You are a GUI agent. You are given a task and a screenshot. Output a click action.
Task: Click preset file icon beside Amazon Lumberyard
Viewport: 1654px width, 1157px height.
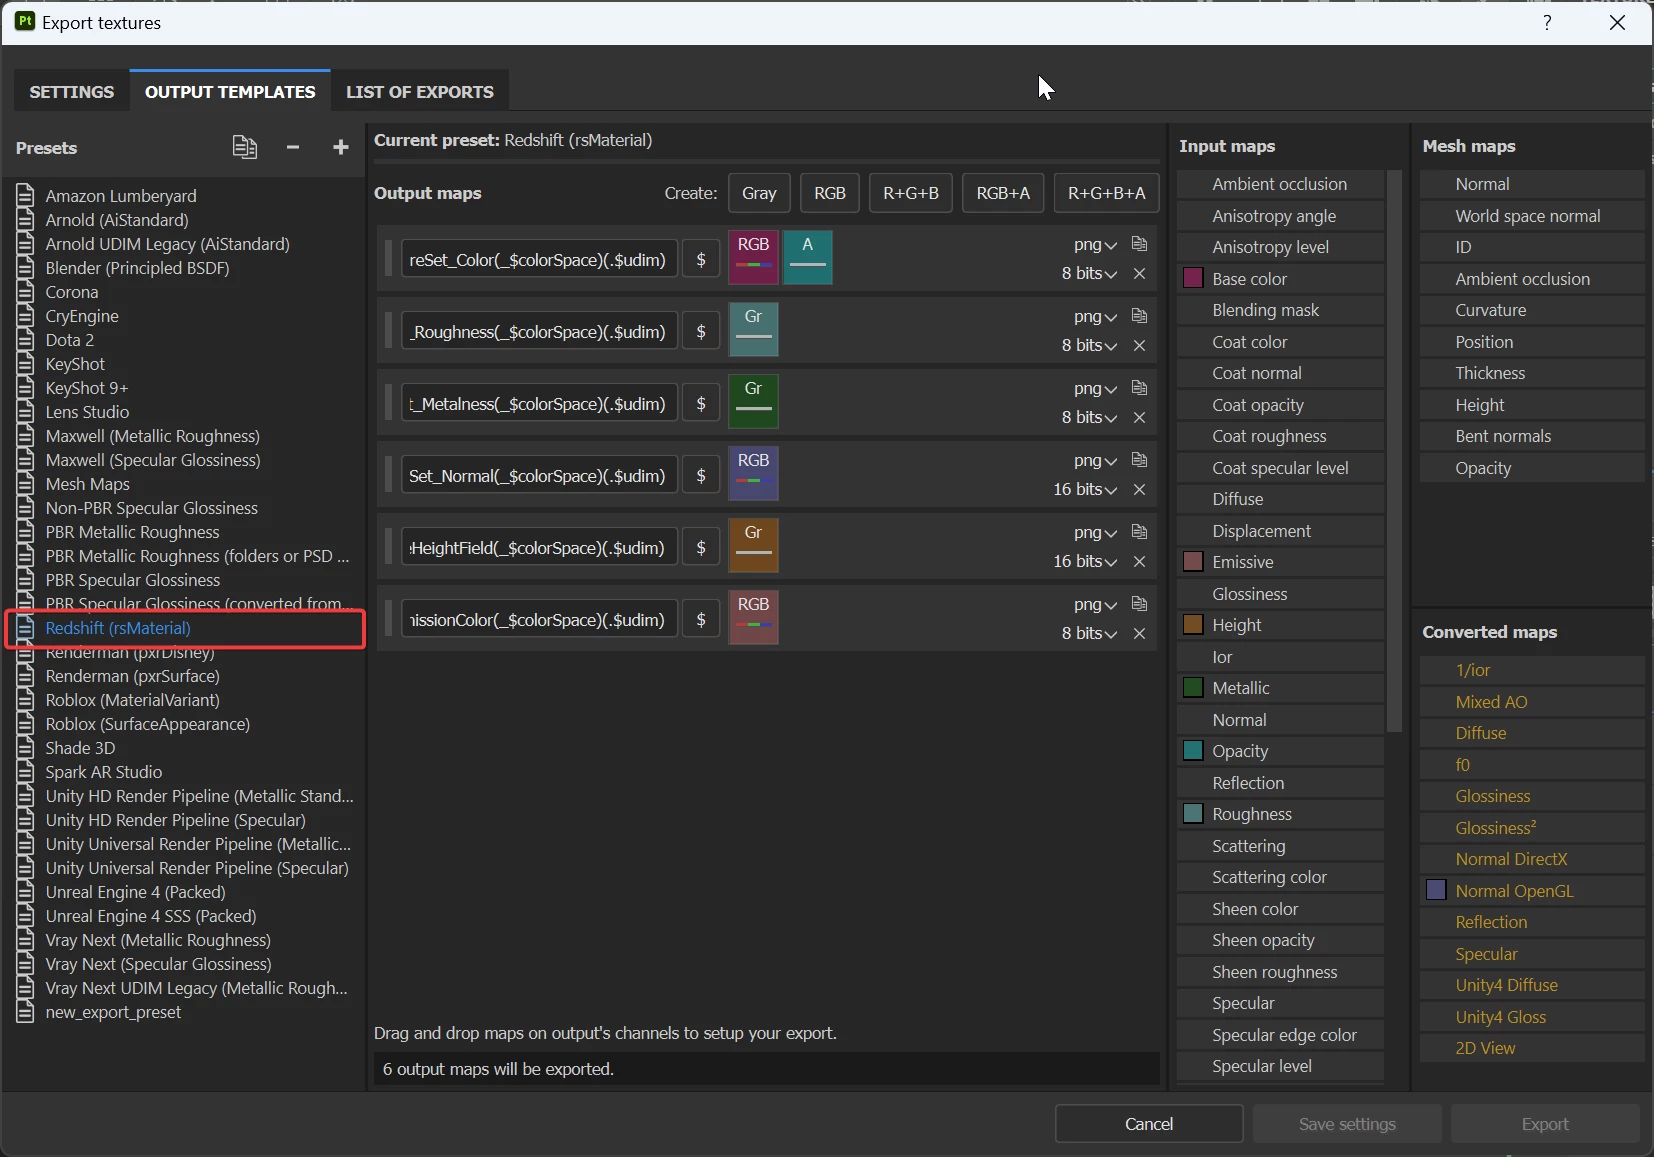[26, 195]
